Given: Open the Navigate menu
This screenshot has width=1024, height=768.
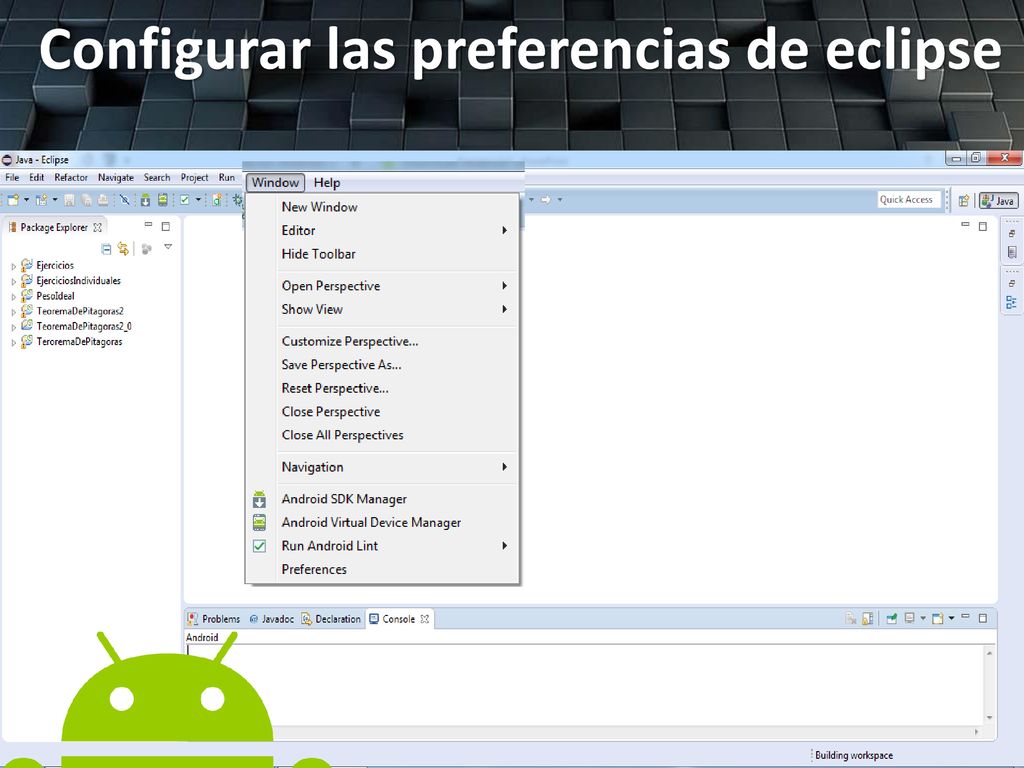Looking at the screenshot, I should coord(116,177).
